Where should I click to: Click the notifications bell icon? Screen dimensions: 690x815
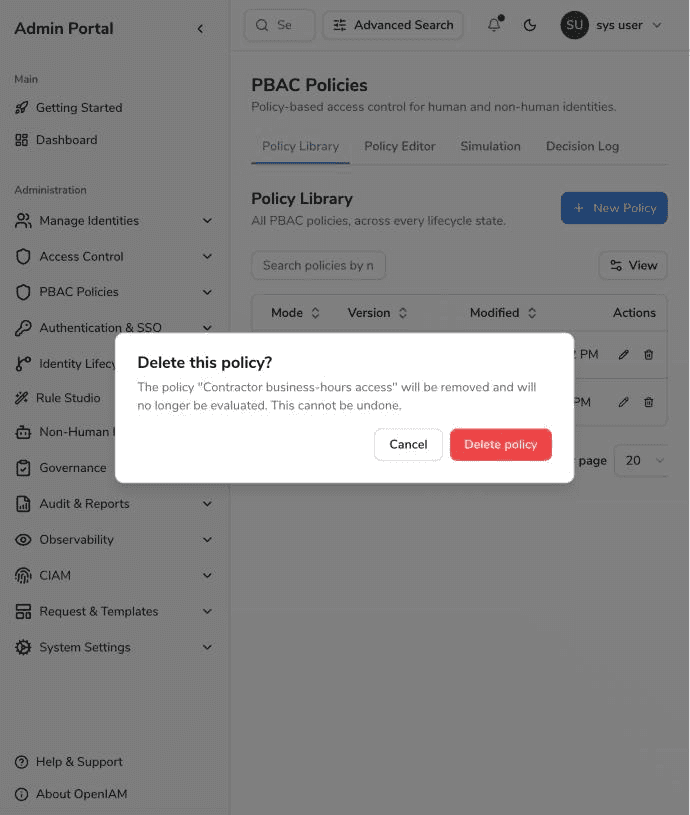[494, 24]
